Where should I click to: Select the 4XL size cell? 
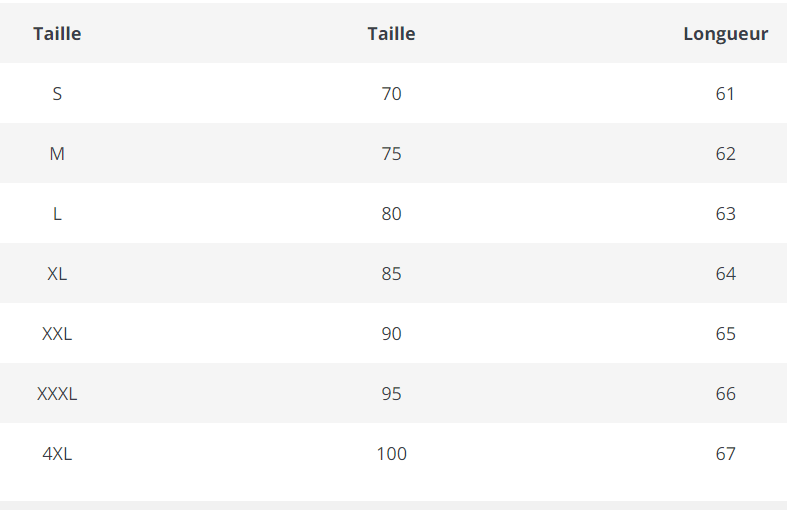coord(57,454)
